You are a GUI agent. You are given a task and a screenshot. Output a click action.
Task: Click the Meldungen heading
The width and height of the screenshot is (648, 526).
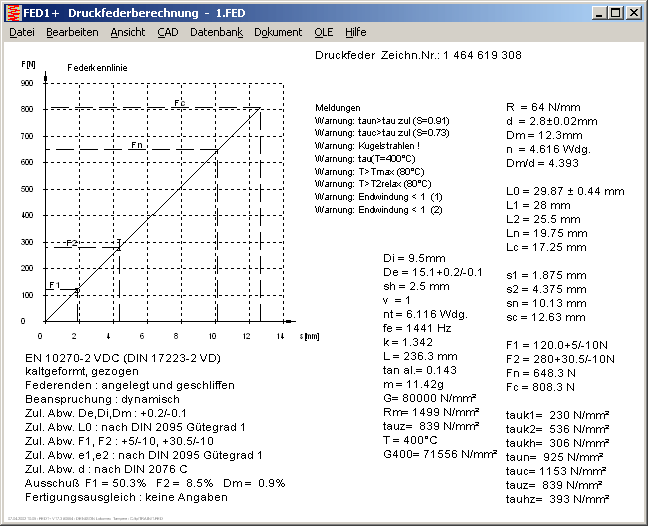pyautogui.click(x=338, y=108)
